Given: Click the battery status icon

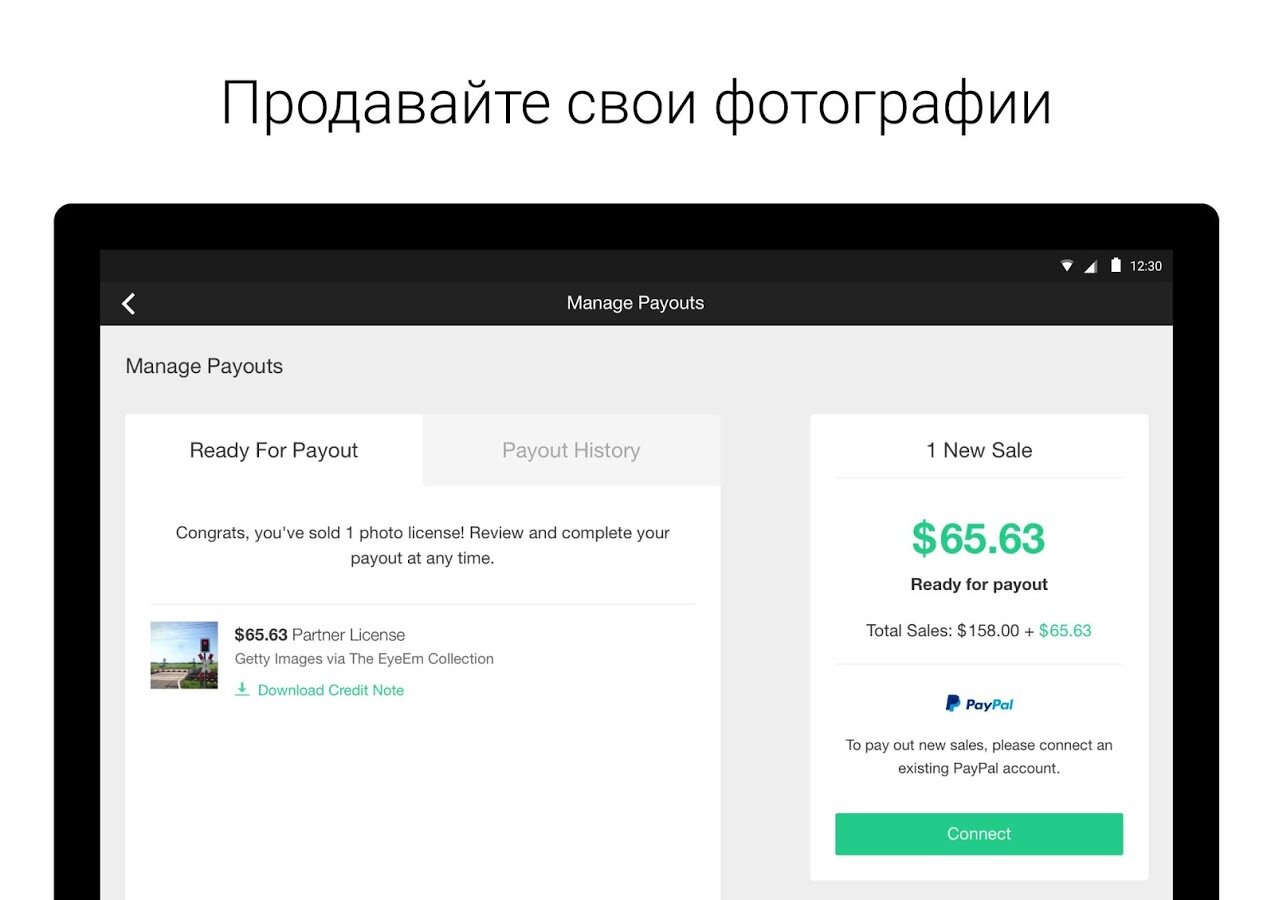Looking at the screenshot, I should click(x=1115, y=266).
